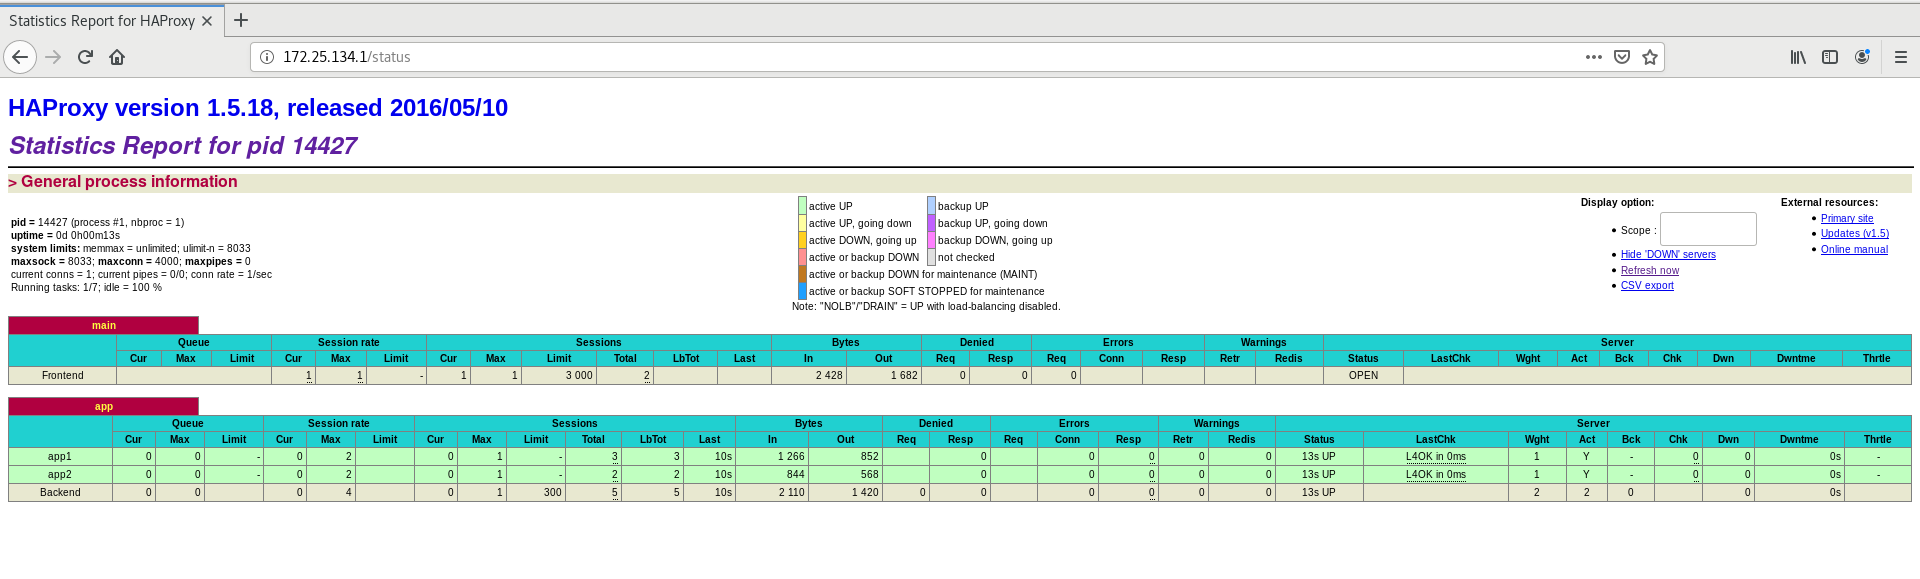Screen dimensions: 1920x579
Task: Click the 2 110 bytes in for Backend
Action: click(x=792, y=492)
